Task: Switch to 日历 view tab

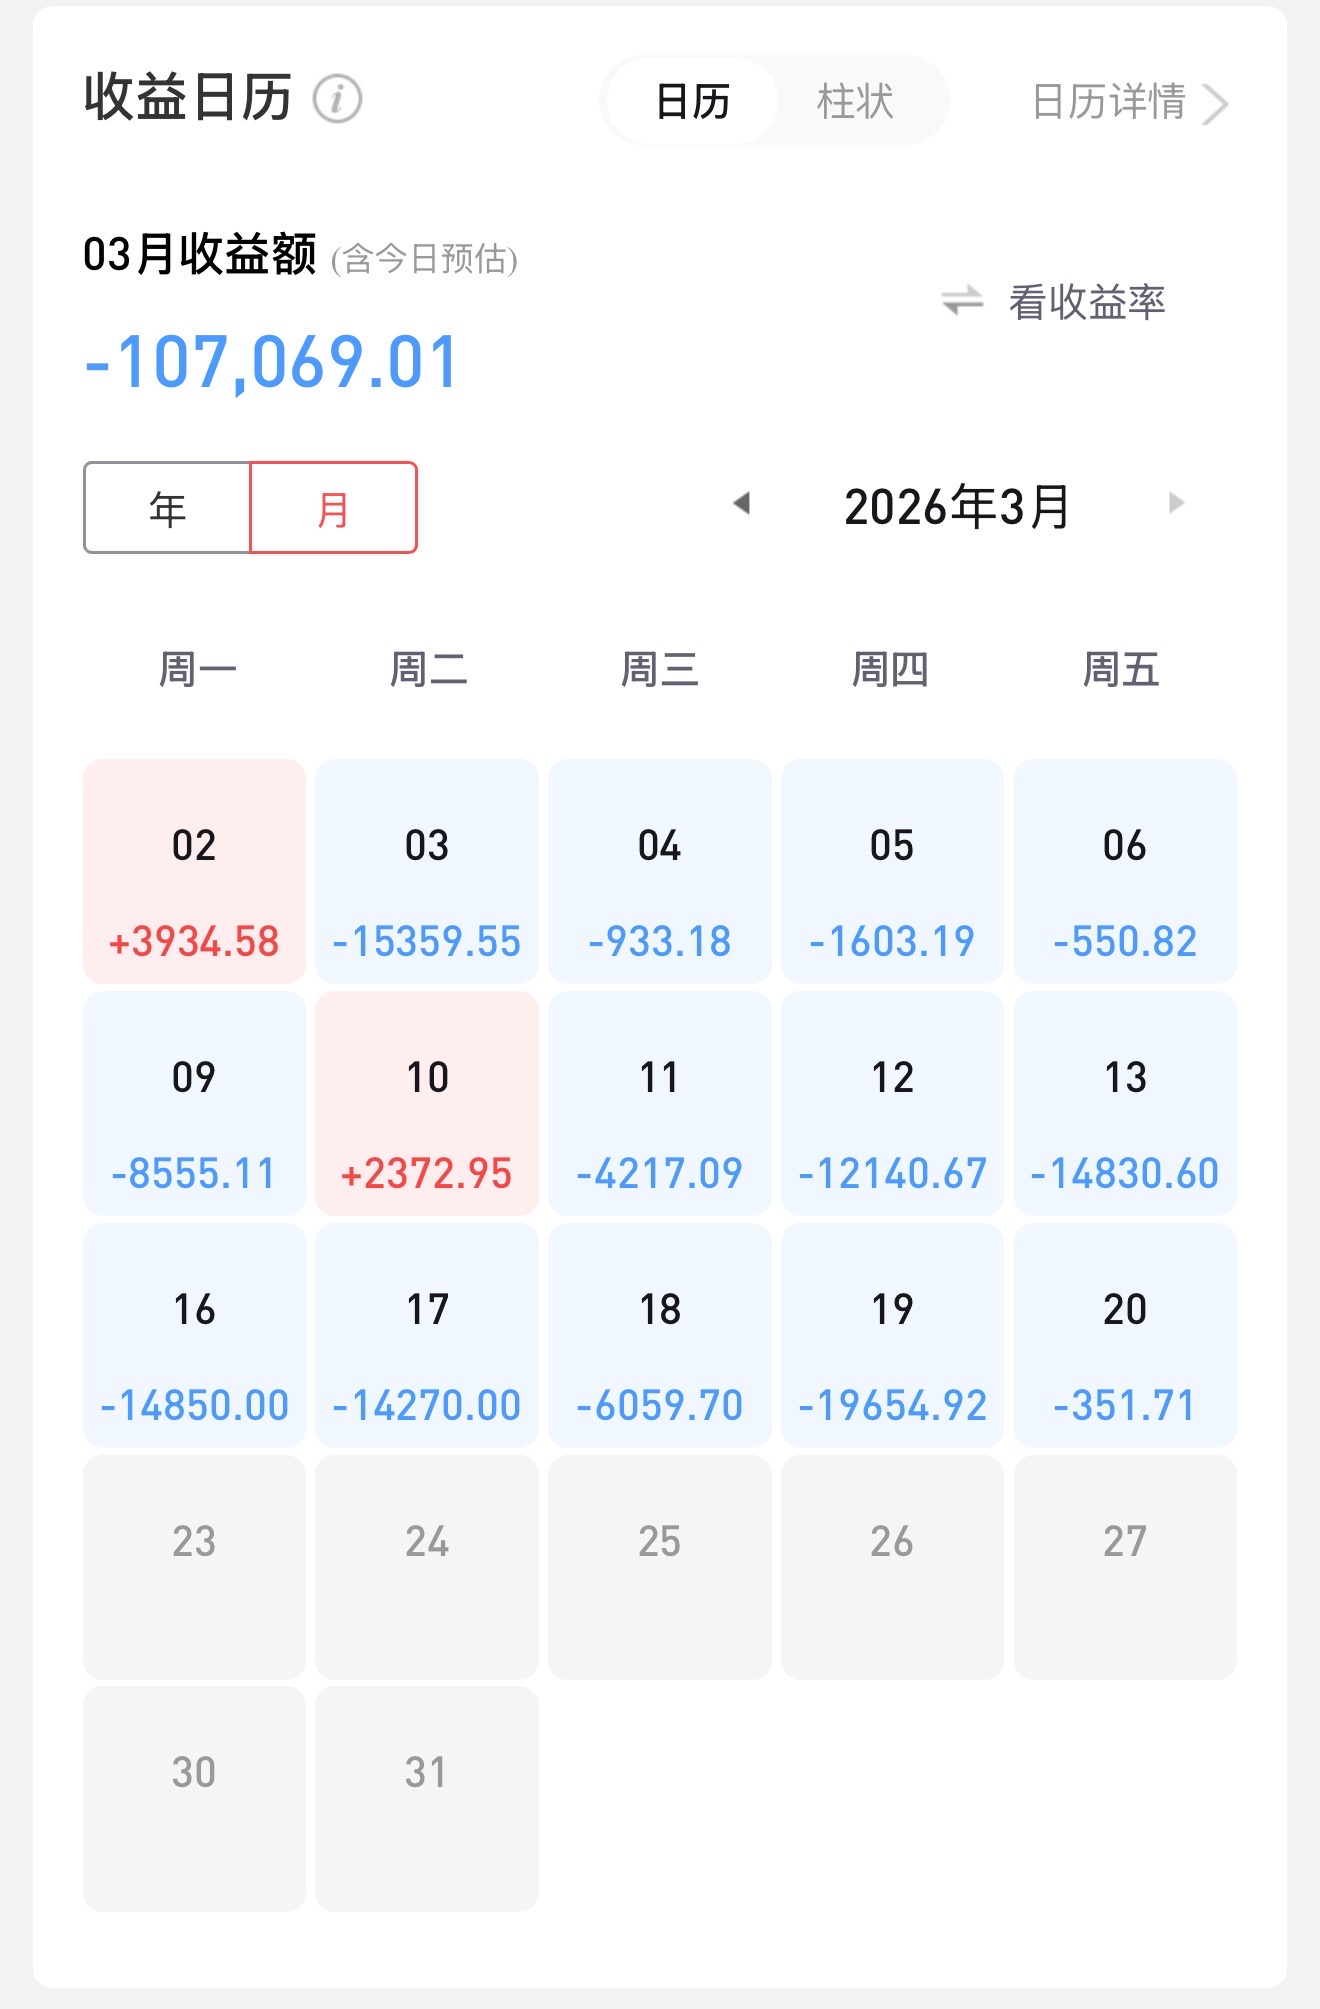Action: click(x=692, y=101)
